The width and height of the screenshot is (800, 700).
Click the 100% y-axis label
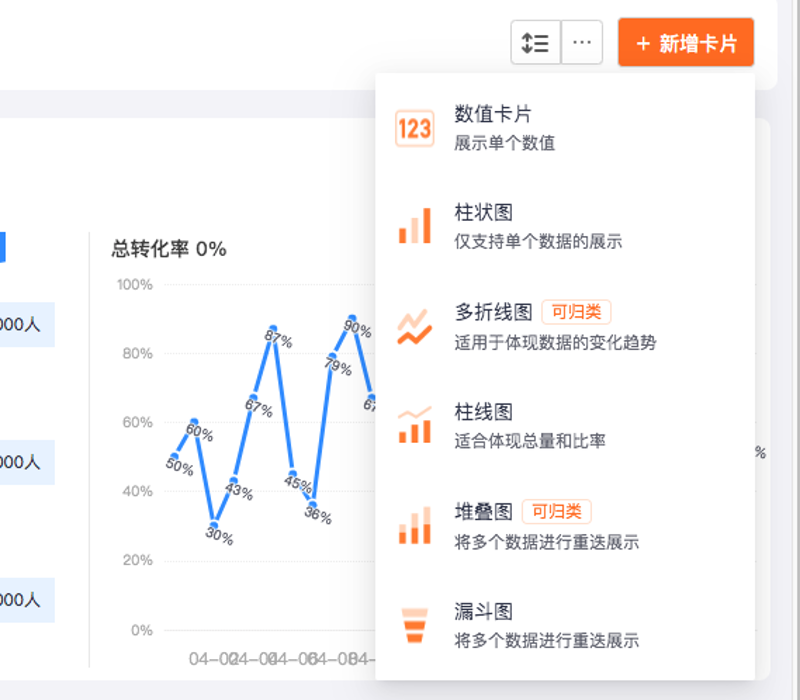[x=135, y=285]
